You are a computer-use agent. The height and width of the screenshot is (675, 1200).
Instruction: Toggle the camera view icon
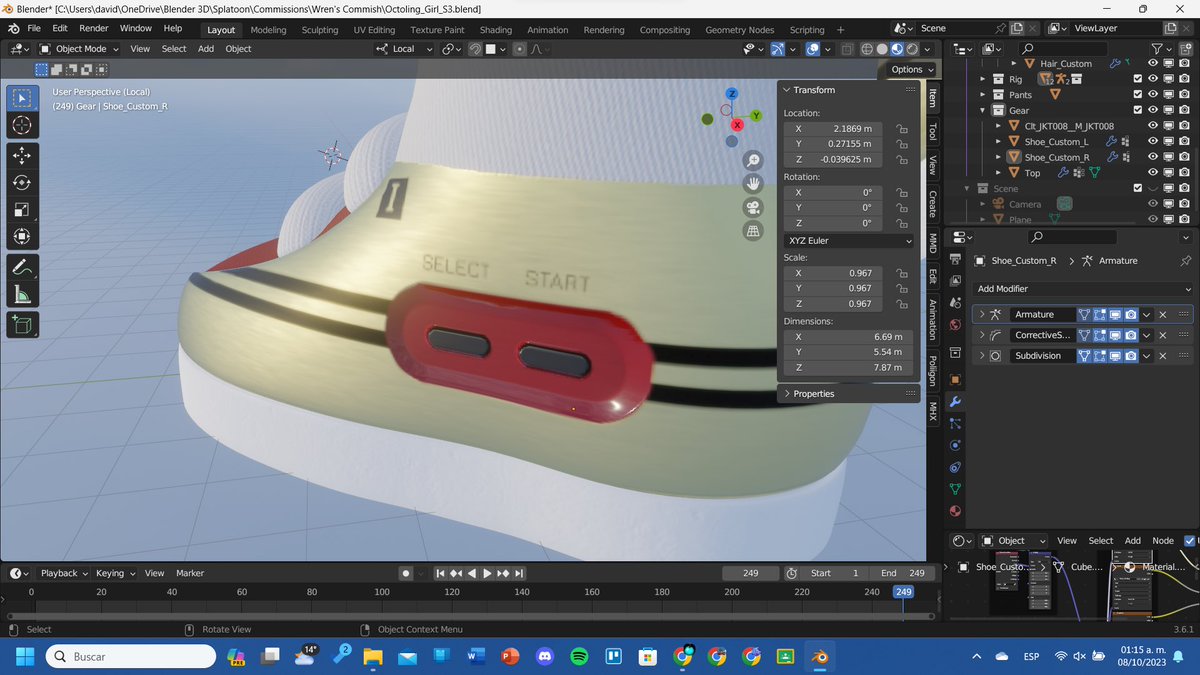point(754,208)
